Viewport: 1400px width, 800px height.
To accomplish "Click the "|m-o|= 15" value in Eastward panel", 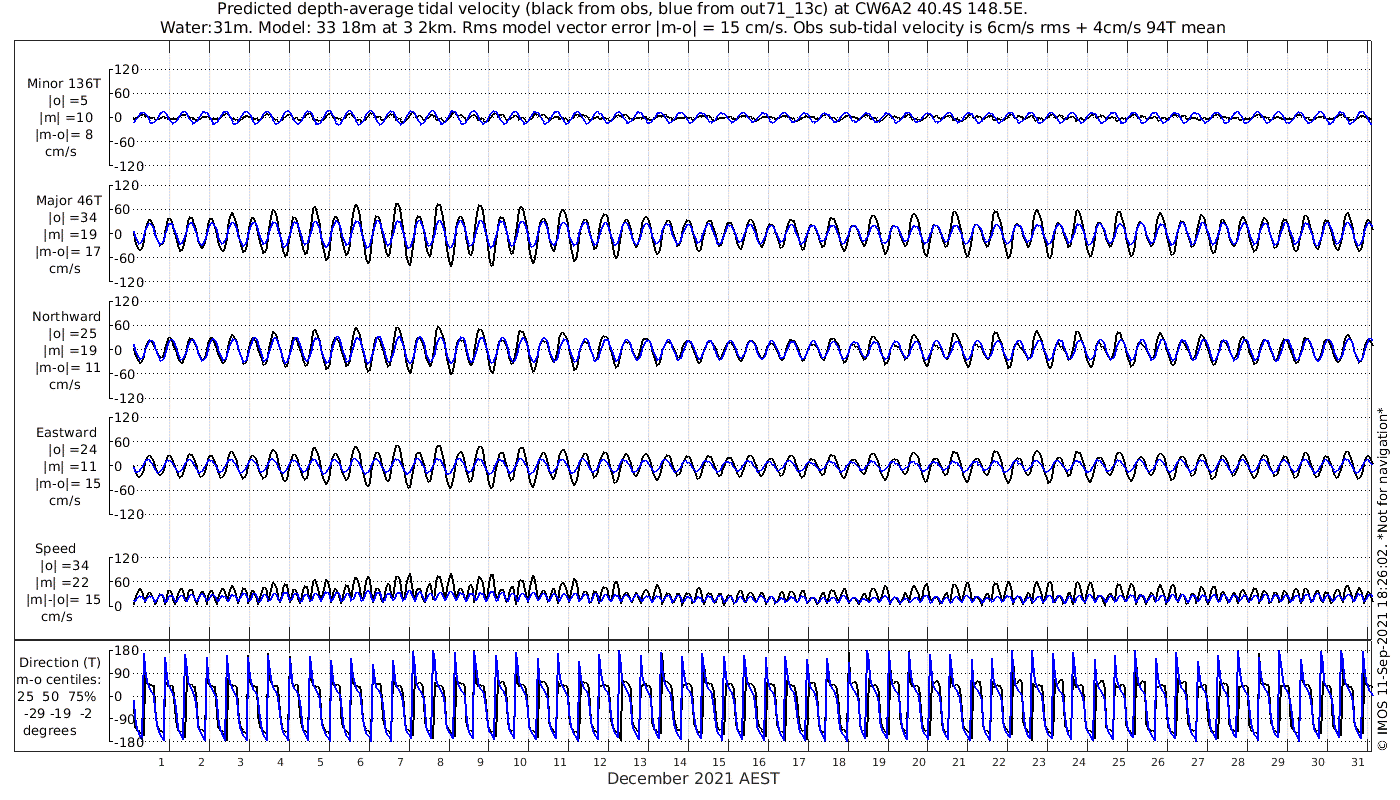I will [x=67, y=483].
